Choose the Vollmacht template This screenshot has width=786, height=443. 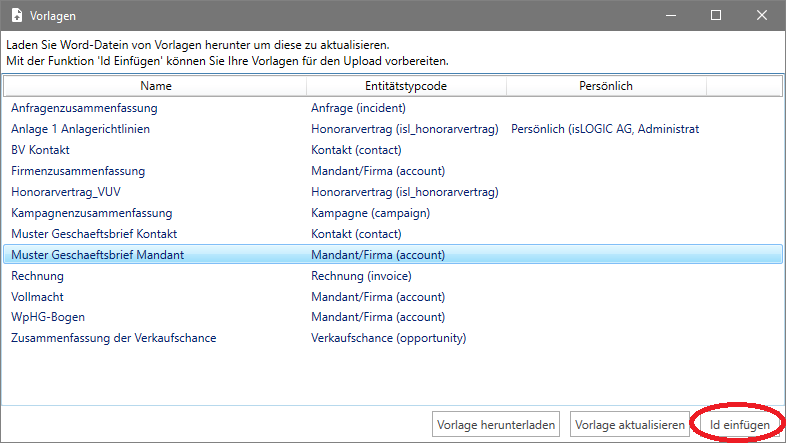[x=37, y=297]
